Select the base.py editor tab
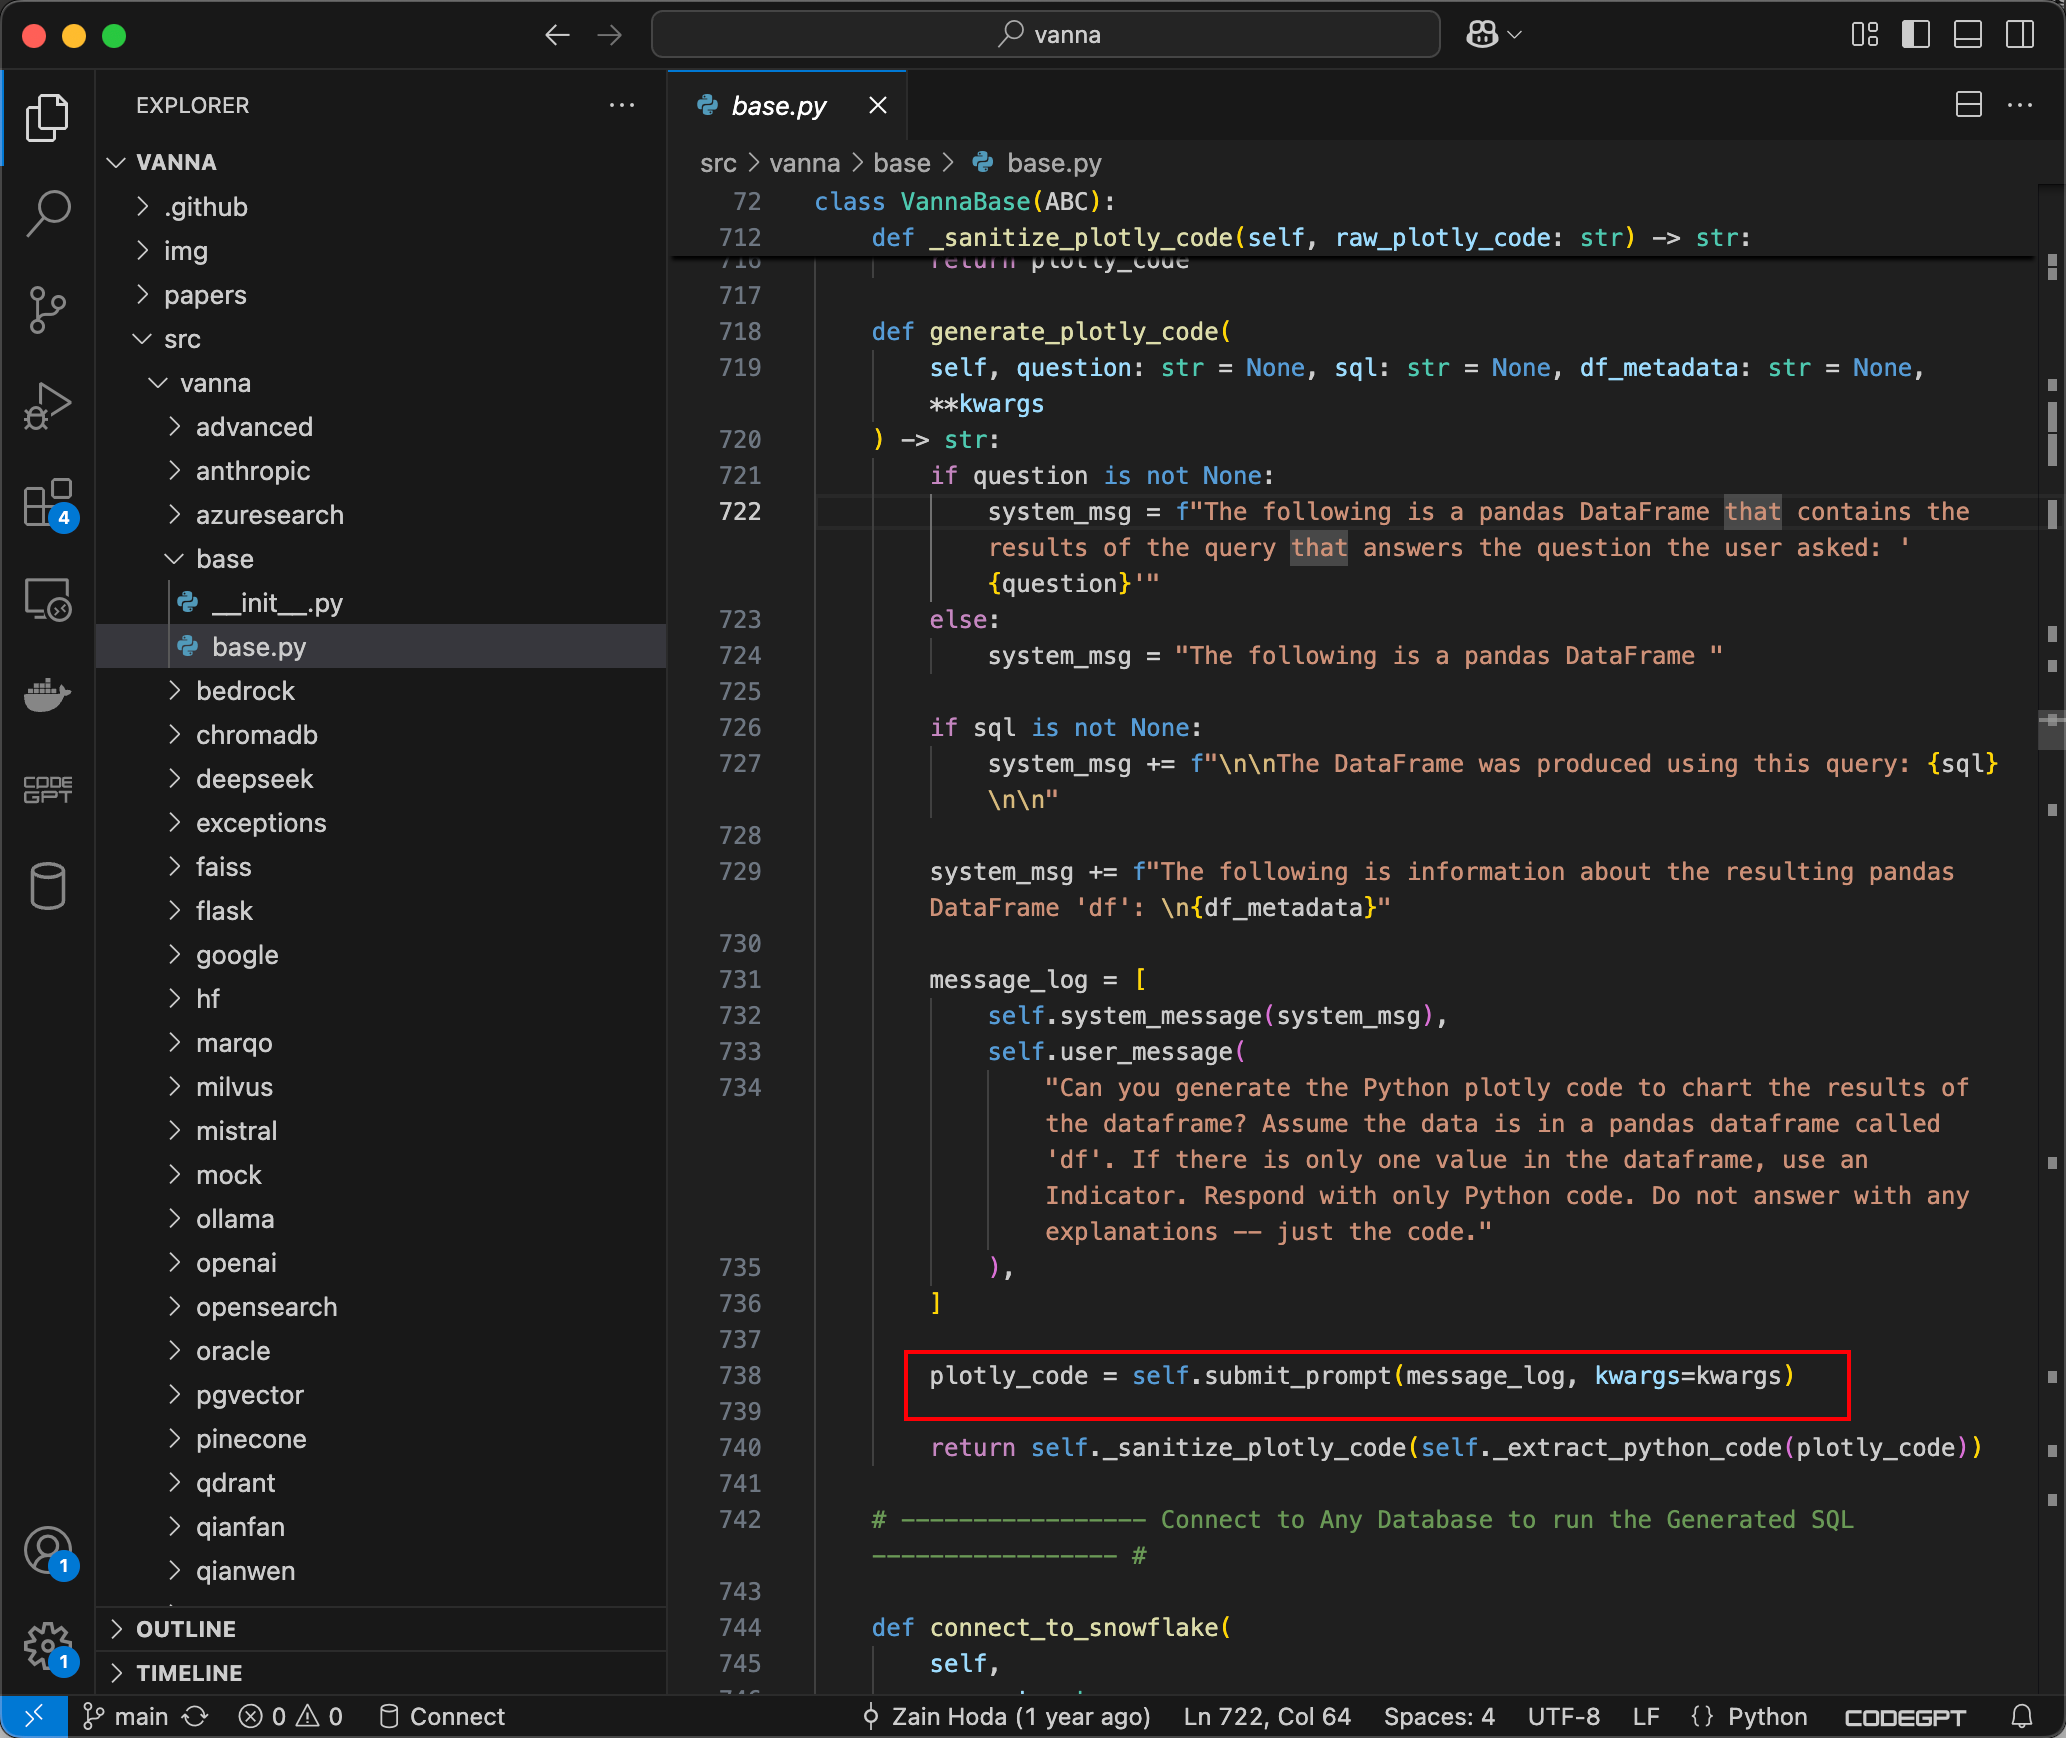 coord(778,106)
